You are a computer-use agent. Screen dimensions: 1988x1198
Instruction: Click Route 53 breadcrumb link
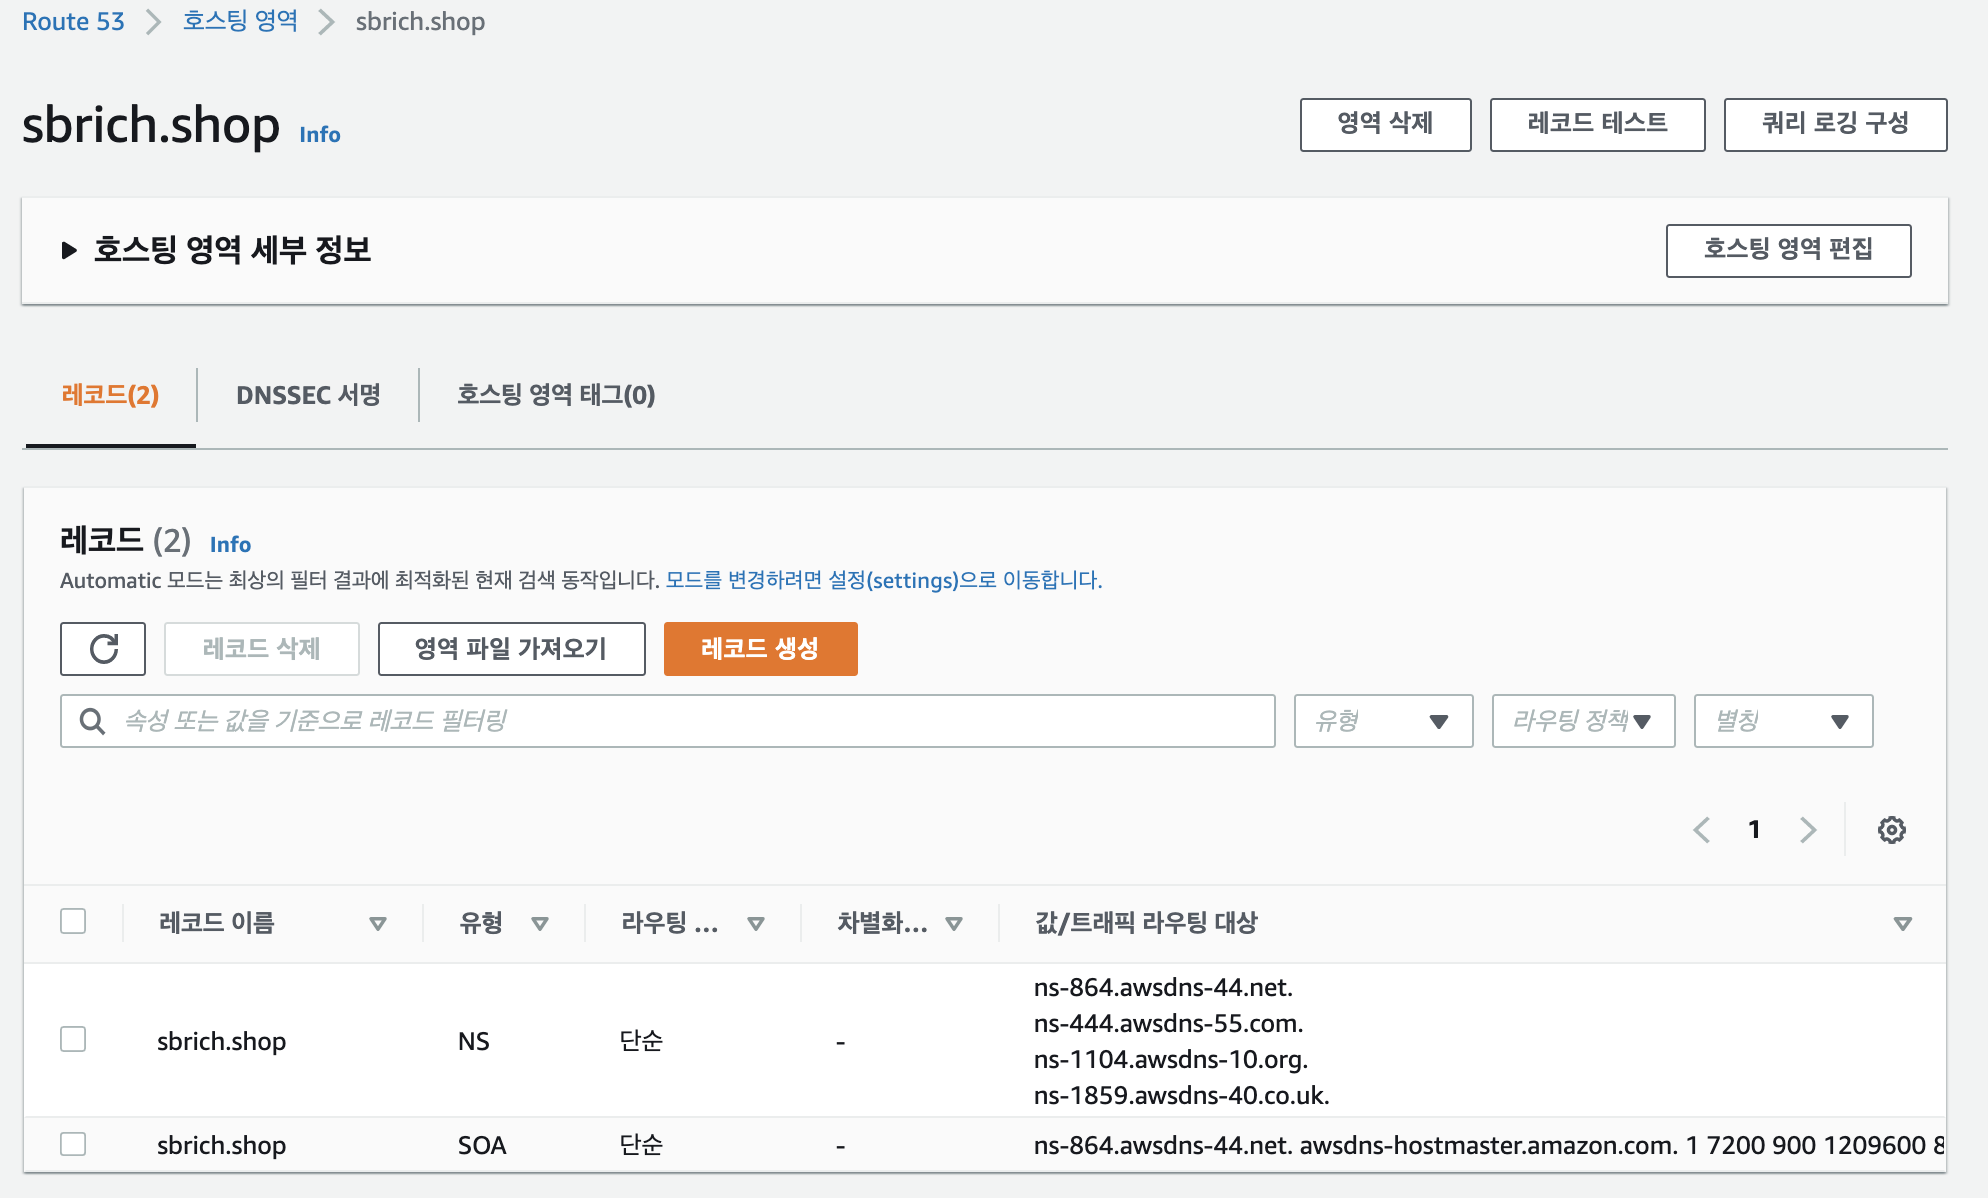coord(73,21)
